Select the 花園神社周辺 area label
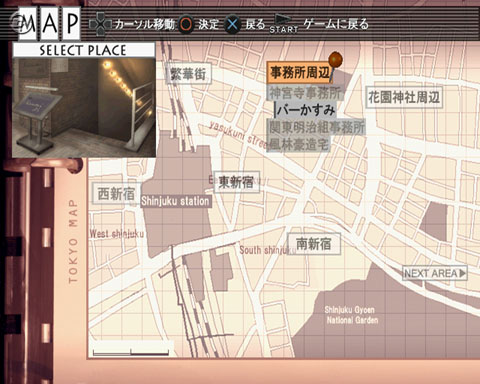This screenshot has width=480, height=384. pyautogui.click(x=404, y=97)
